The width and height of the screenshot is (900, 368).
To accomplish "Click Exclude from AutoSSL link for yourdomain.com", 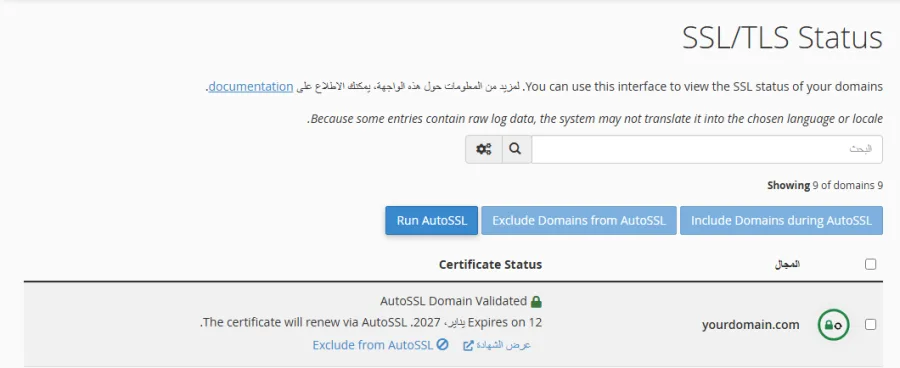I will (x=380, y=344).
